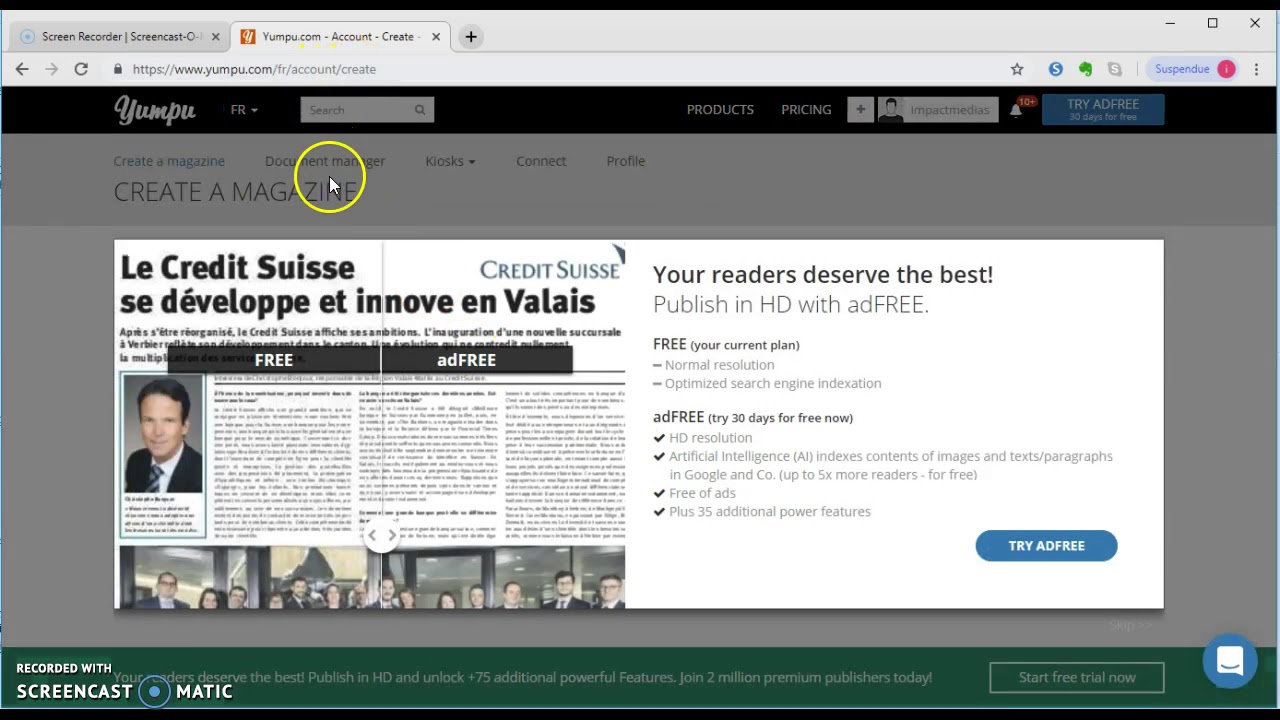Click the Suspendue profile button
1280x720 pixels.
click(x=1193, y=69)
